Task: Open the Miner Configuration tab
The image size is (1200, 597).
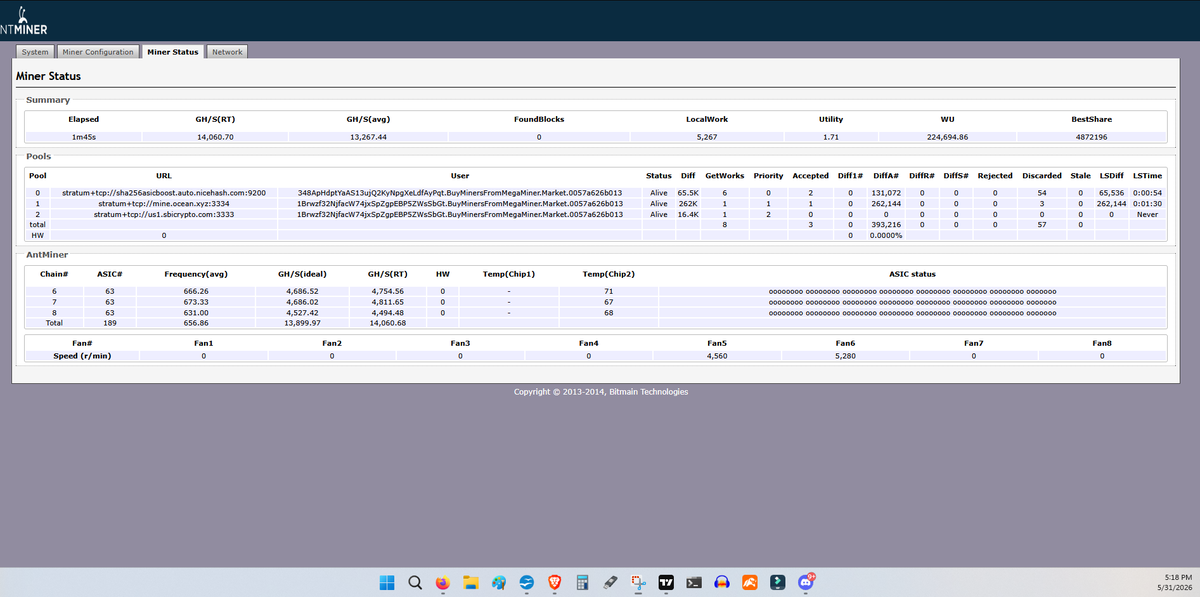Action: [98, 52]
